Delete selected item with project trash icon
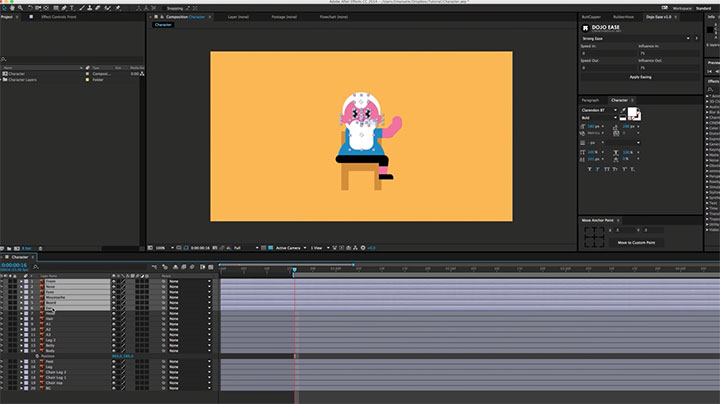The image size is (720, 404). [40, 248]
